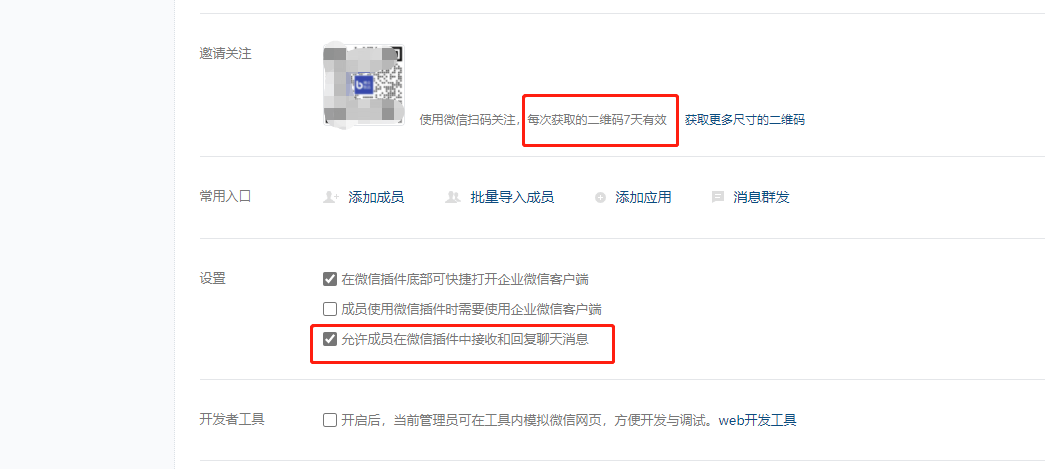Open 获取更多尺寸的二维码 link
Screen dimensions: 1057x469
click(745, 120)
